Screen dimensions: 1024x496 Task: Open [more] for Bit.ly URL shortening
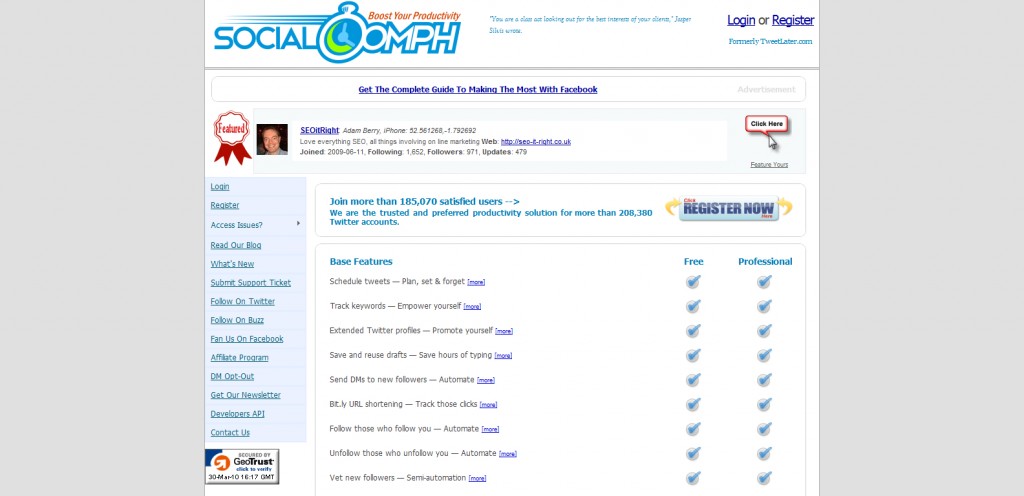[488, 405]
